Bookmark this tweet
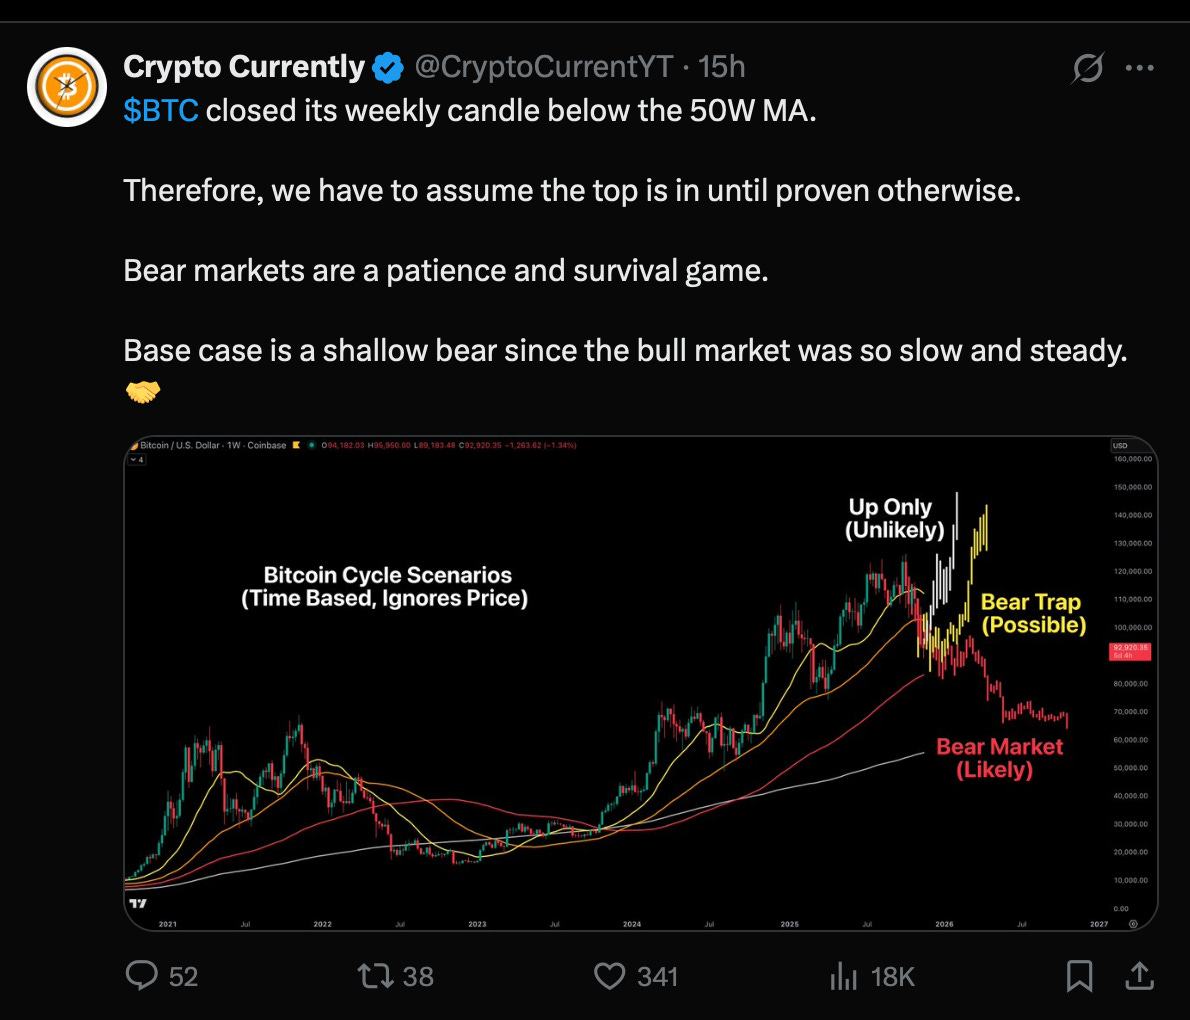 point(1079,976)
